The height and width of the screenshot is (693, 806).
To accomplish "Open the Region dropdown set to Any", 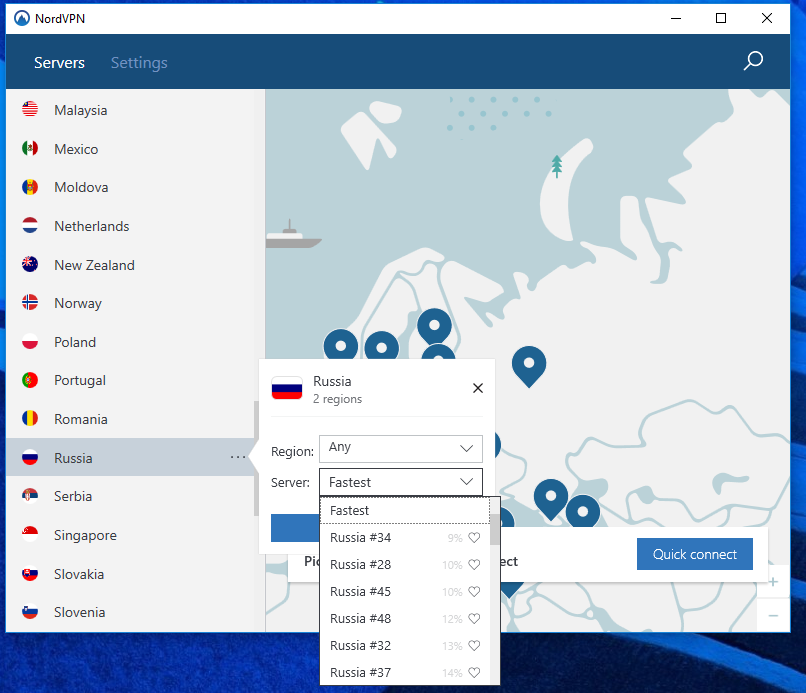I will click(400, 449).
